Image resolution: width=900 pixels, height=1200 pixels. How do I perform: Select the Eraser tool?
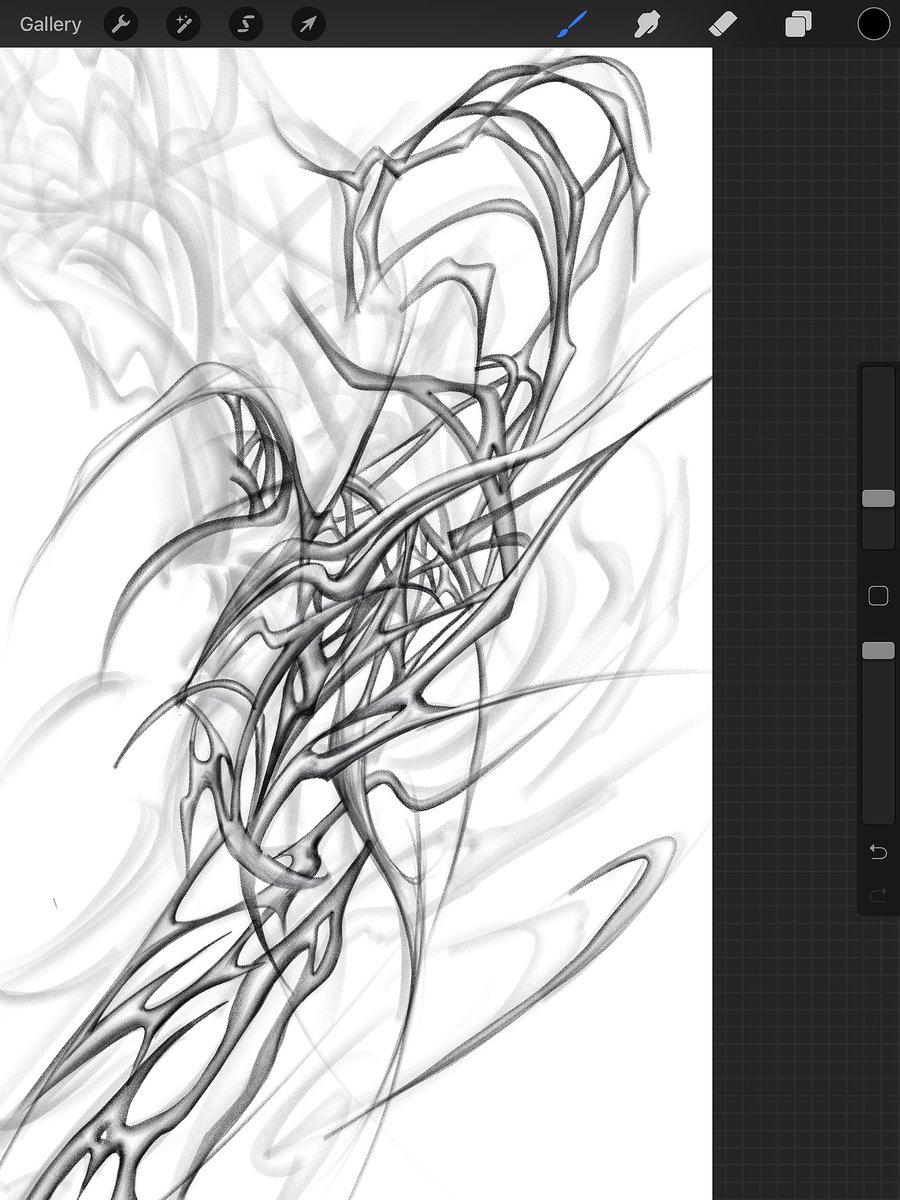722,24
